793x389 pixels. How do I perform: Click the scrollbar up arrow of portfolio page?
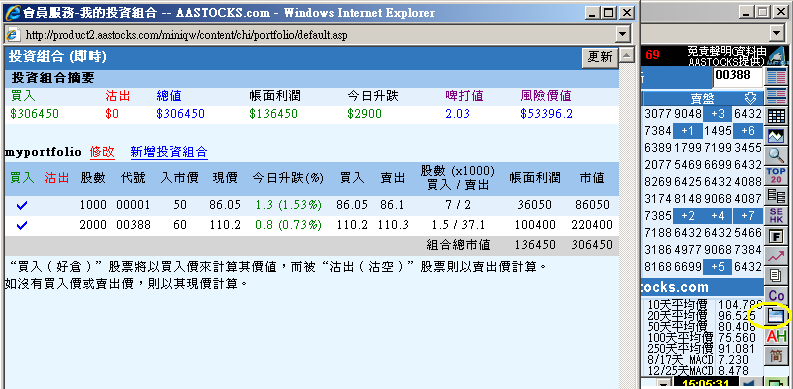point(627,55)
